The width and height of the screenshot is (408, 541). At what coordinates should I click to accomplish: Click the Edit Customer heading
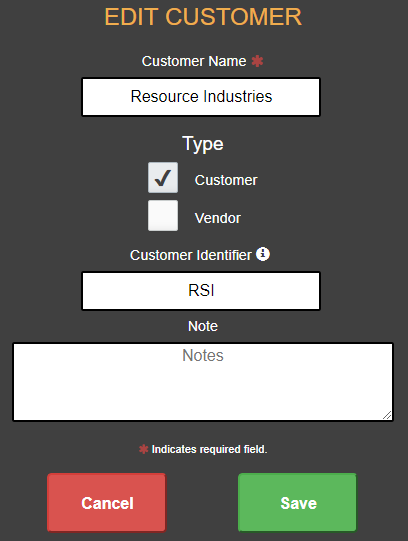(x=203, y=17)
